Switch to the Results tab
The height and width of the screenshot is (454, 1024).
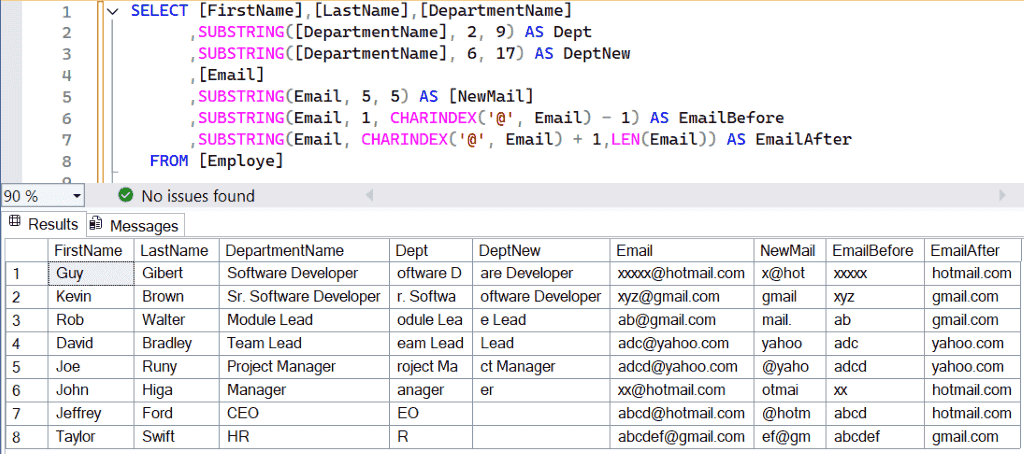[x=44, y=224]
